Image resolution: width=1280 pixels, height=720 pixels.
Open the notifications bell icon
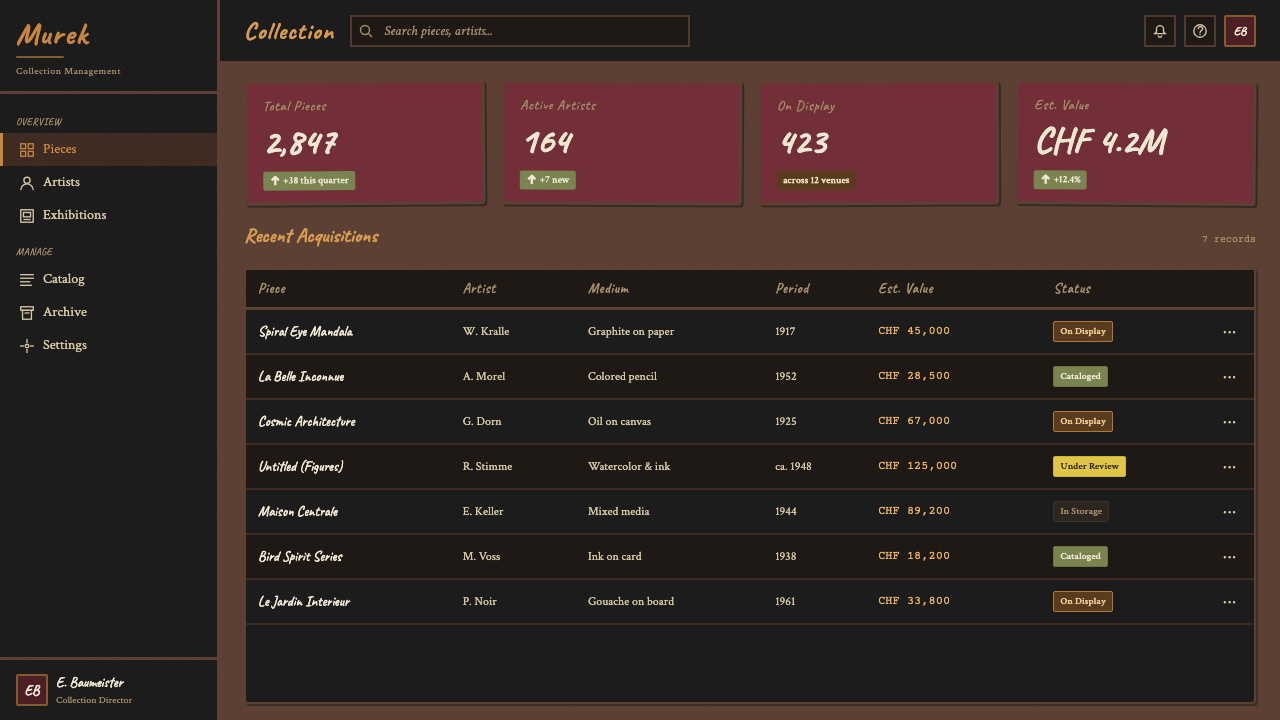tap(1160, 31)
